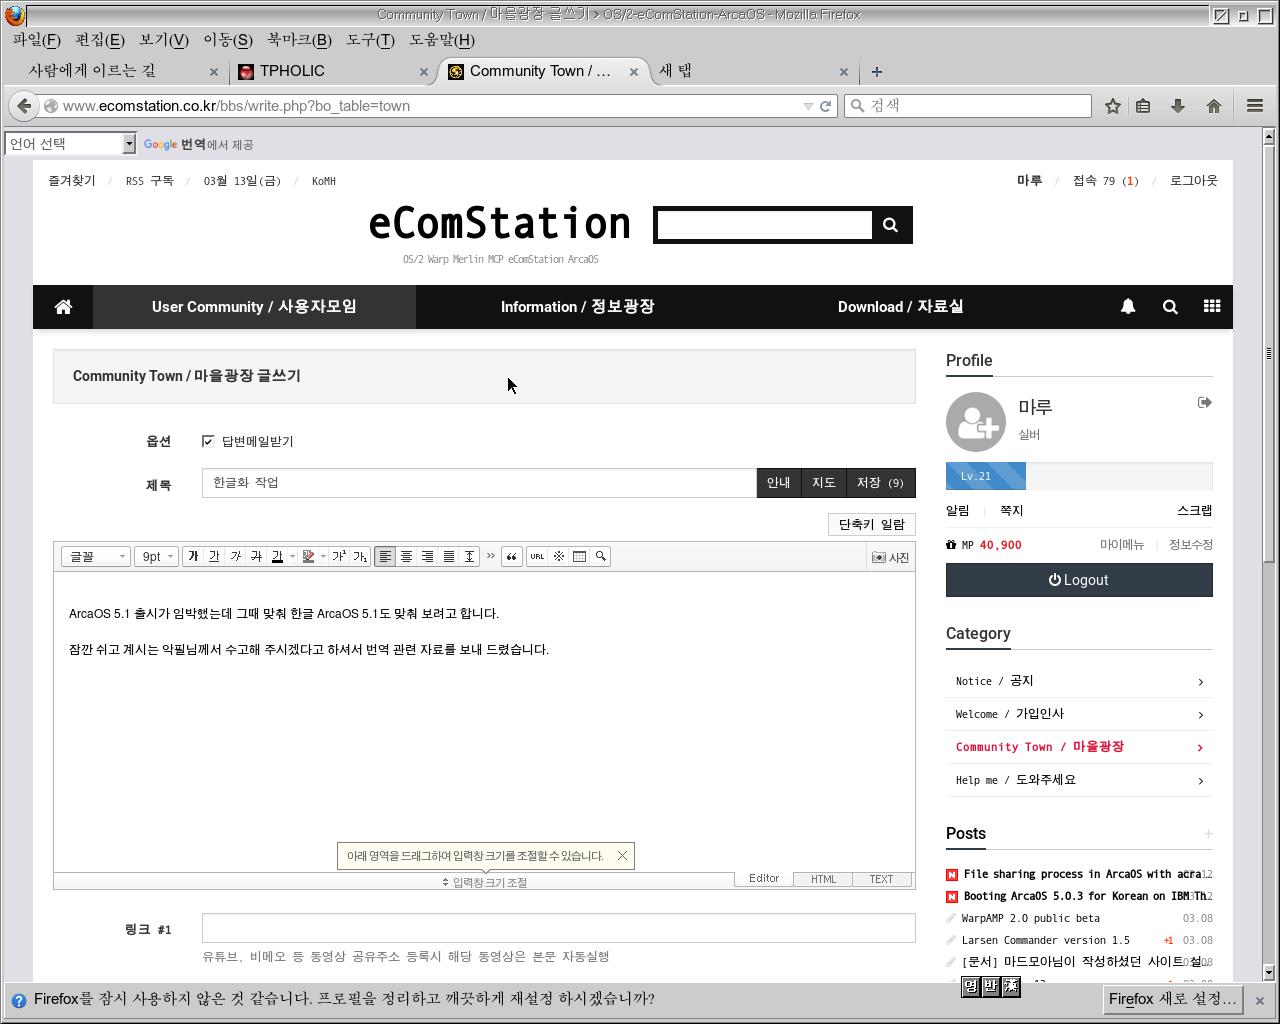Align text left in the editor
Image resolution: width=1280 pixels, height=1024 pixels.
385,557
